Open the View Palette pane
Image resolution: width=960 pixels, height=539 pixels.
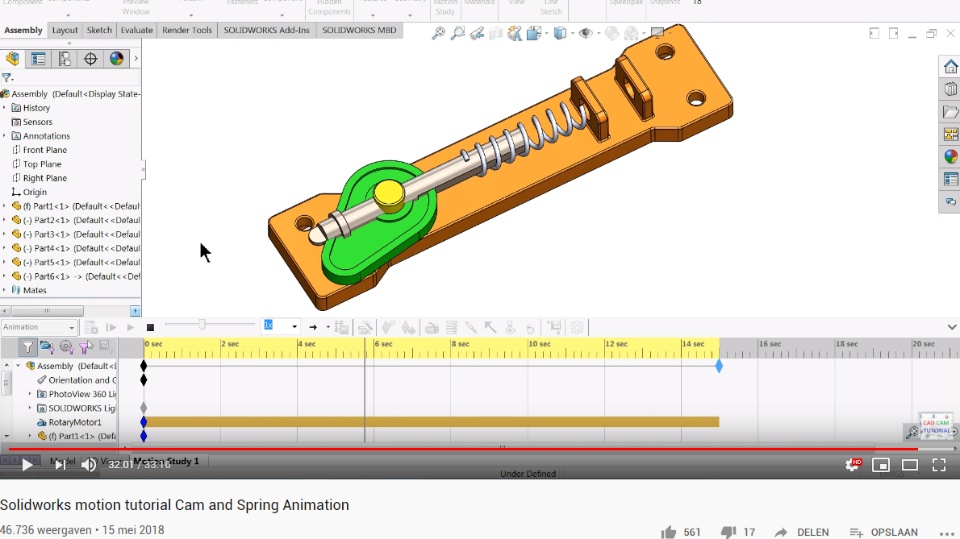[950, 134]
